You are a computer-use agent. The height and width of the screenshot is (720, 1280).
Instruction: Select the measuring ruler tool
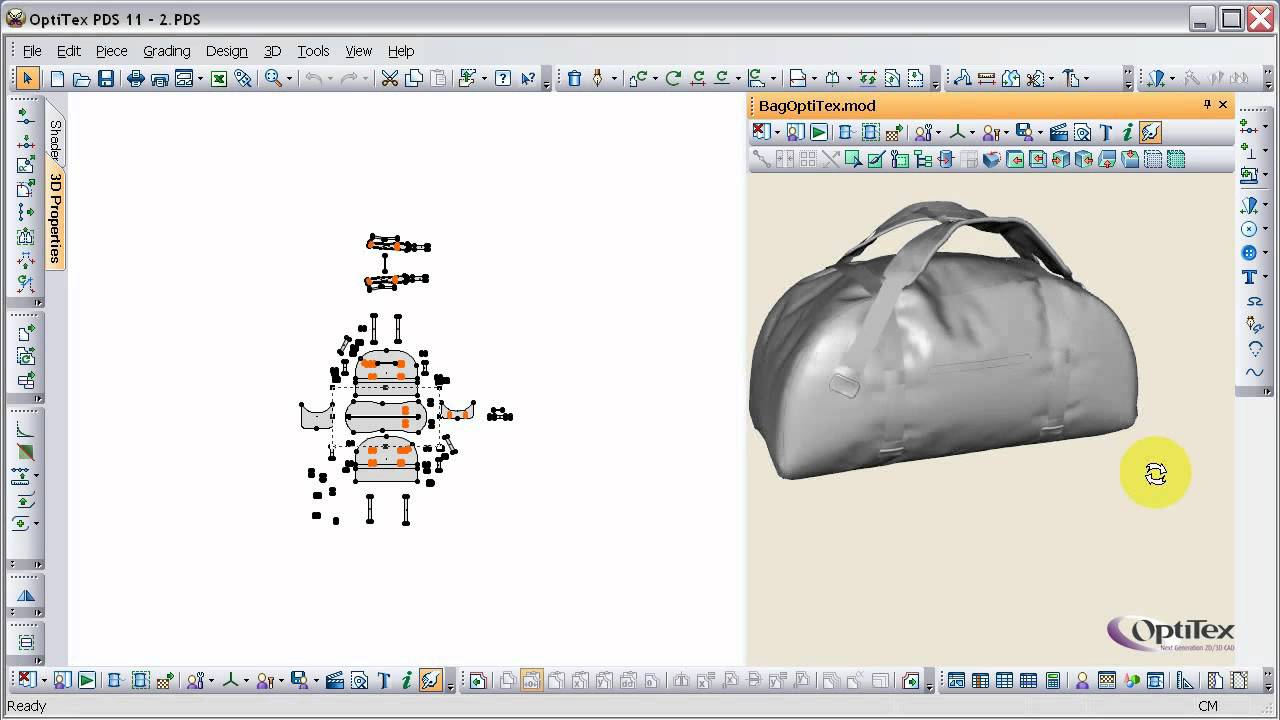click(986, 78)
